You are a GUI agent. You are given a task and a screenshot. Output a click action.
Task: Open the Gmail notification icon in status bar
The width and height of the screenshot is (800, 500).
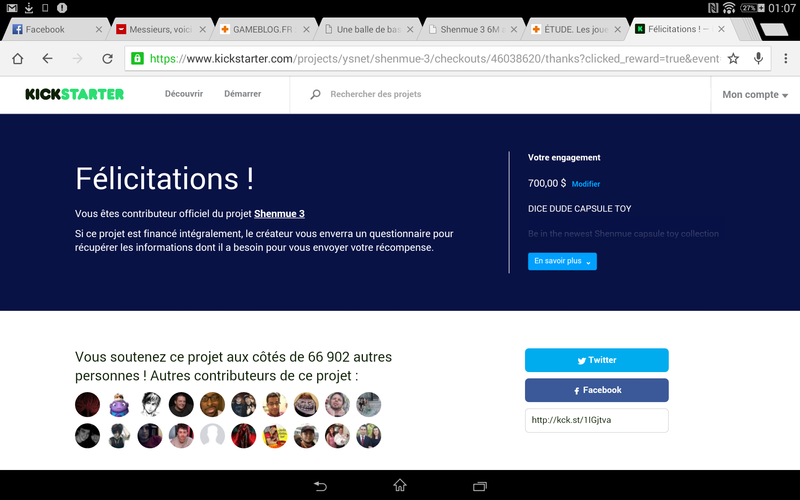pos(12,8)
